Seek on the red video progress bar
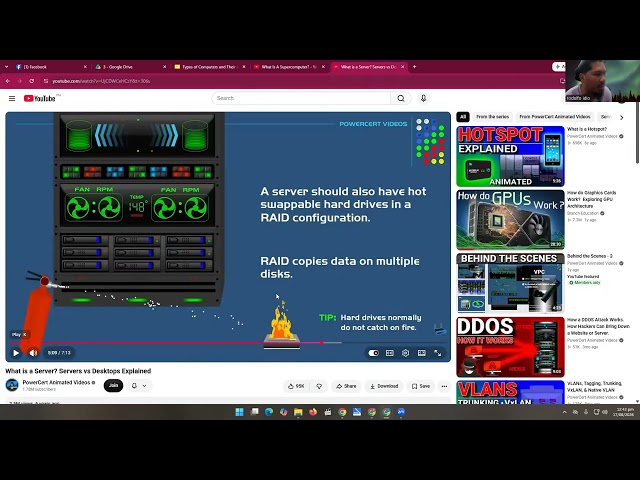 165,342
